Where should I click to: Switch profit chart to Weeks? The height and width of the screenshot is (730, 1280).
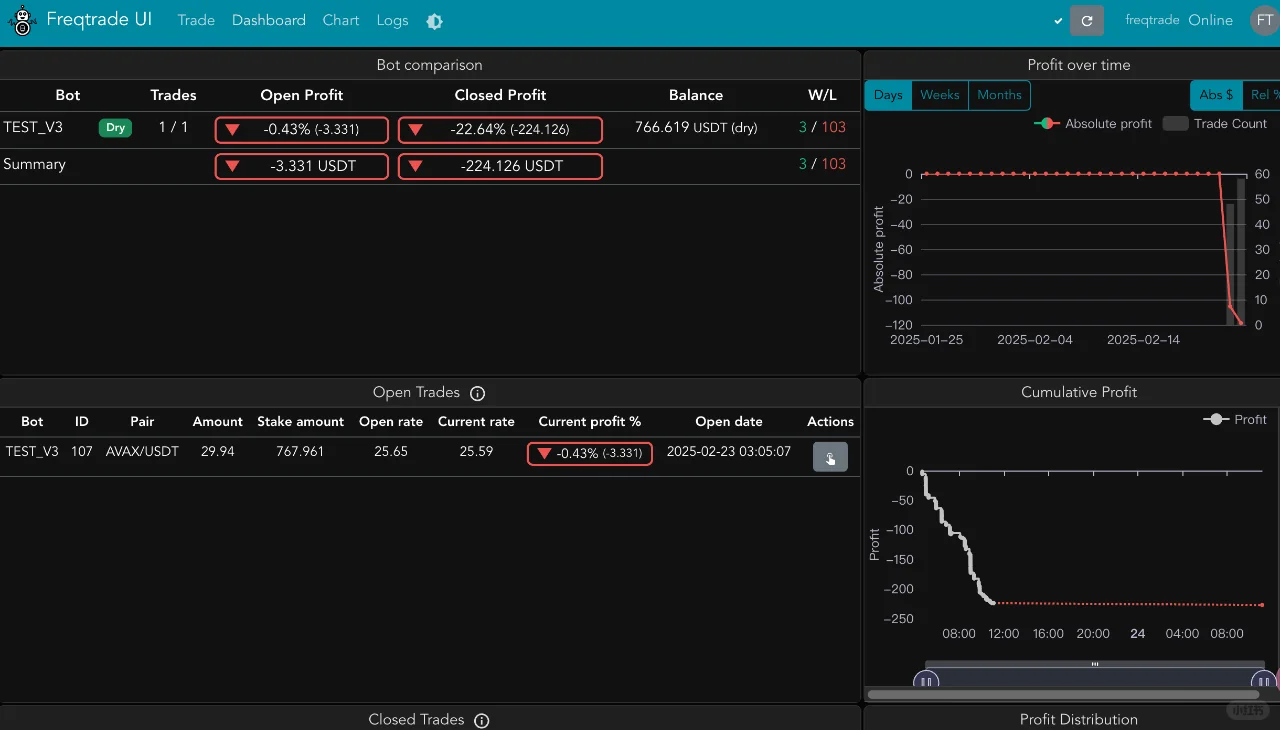(940, 95)
